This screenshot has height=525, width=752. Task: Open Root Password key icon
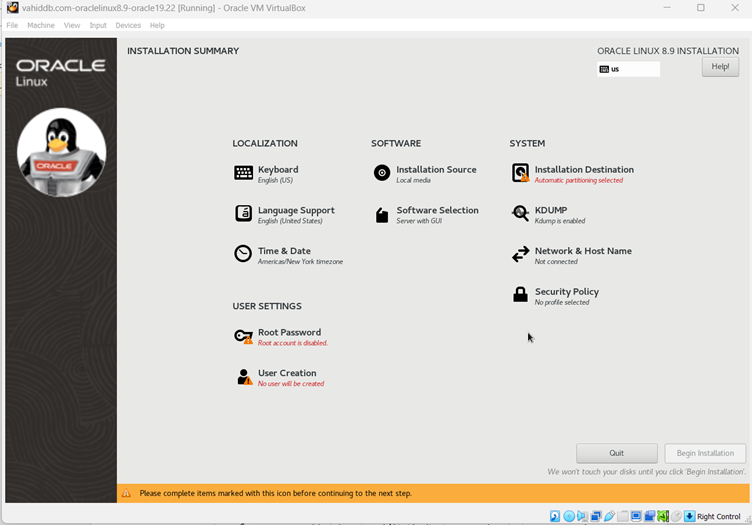click(243, 336)
